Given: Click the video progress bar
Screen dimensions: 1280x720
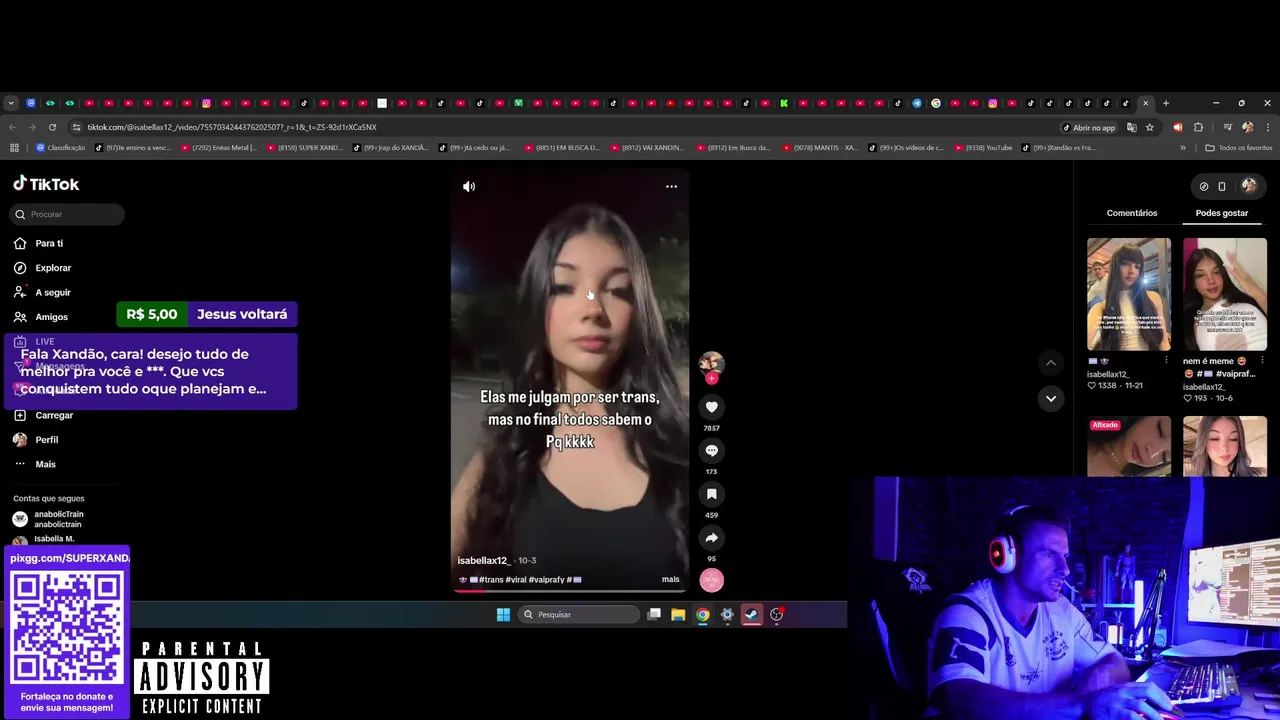Looking at the screenshot, I should (570, 591).
